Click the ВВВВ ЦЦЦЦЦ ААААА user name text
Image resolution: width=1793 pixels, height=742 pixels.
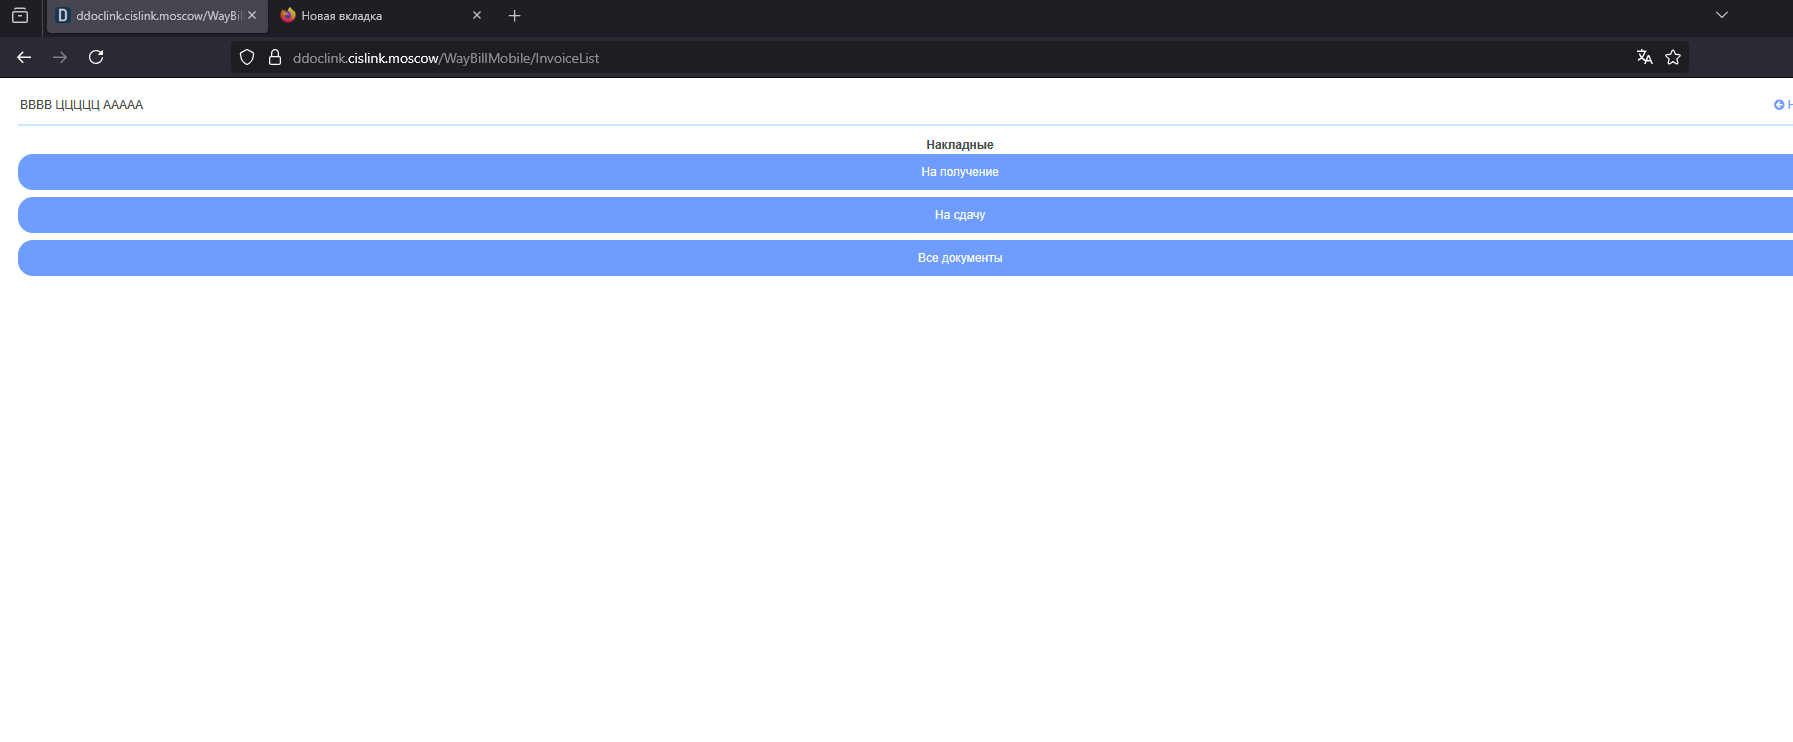click(x=82, y=105)
